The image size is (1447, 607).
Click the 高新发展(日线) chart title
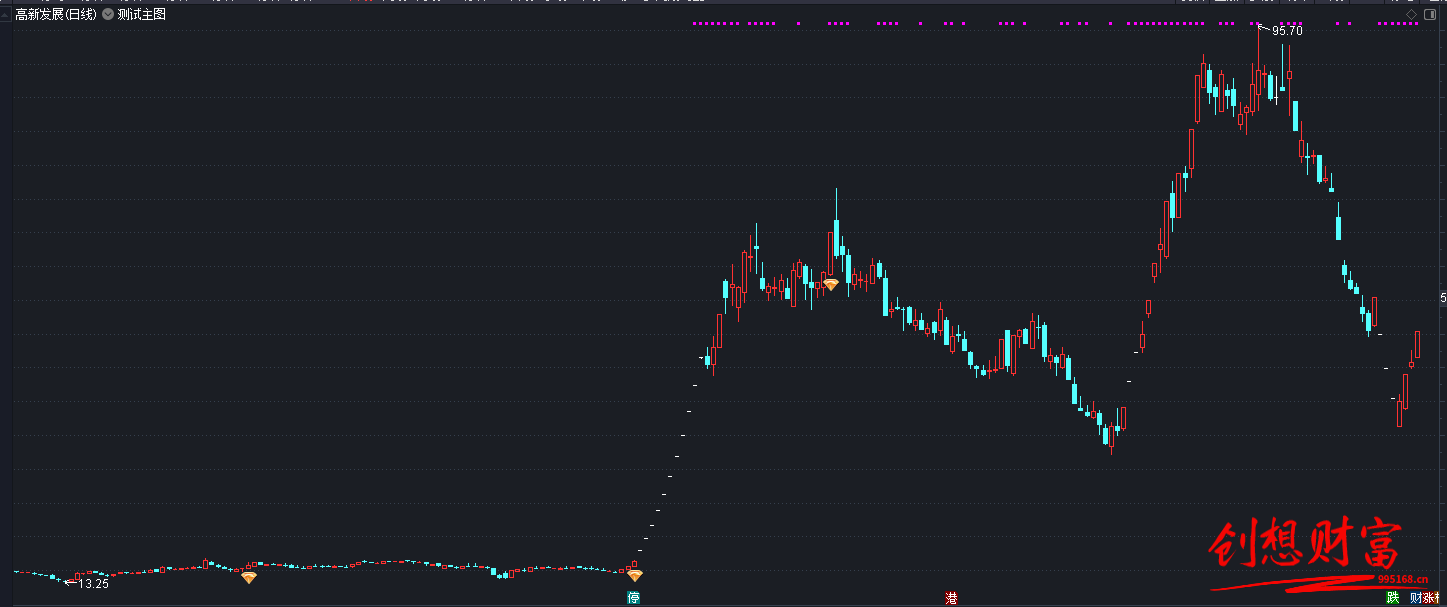coord(56,15)
